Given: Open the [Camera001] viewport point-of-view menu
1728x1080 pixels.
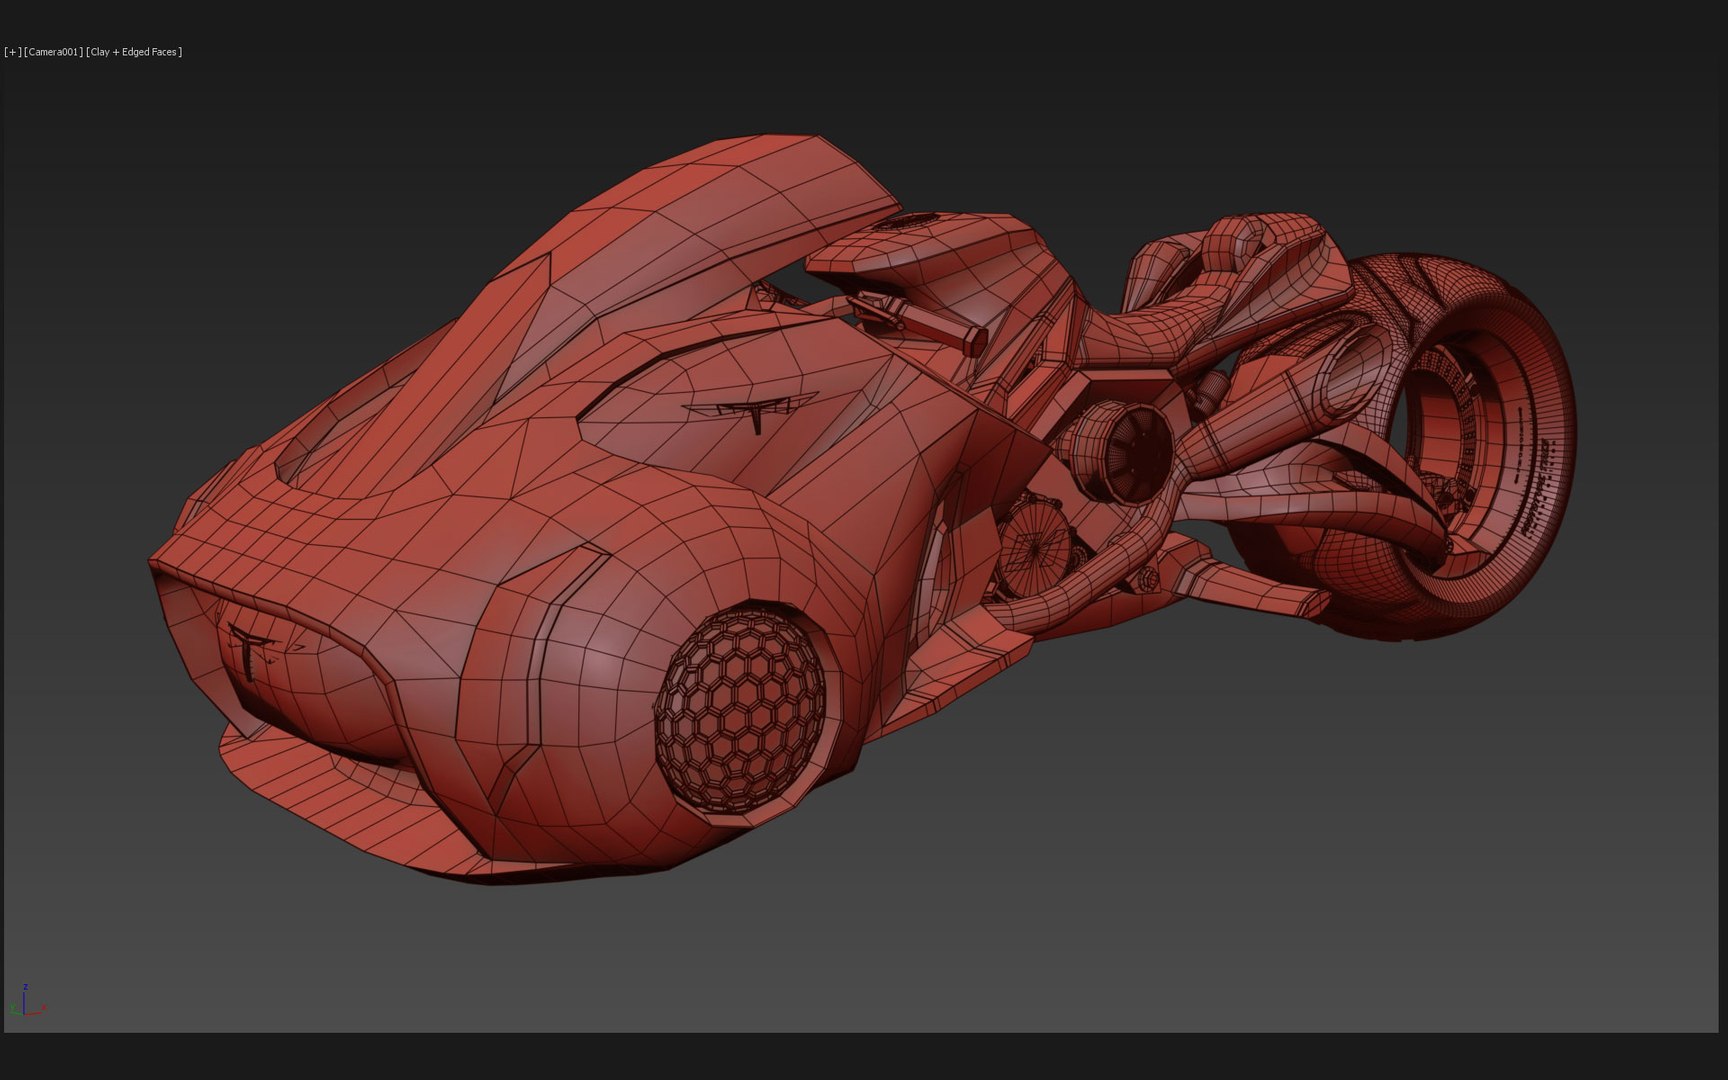Looking at the screenshot, I should click(x=54, y=52).
